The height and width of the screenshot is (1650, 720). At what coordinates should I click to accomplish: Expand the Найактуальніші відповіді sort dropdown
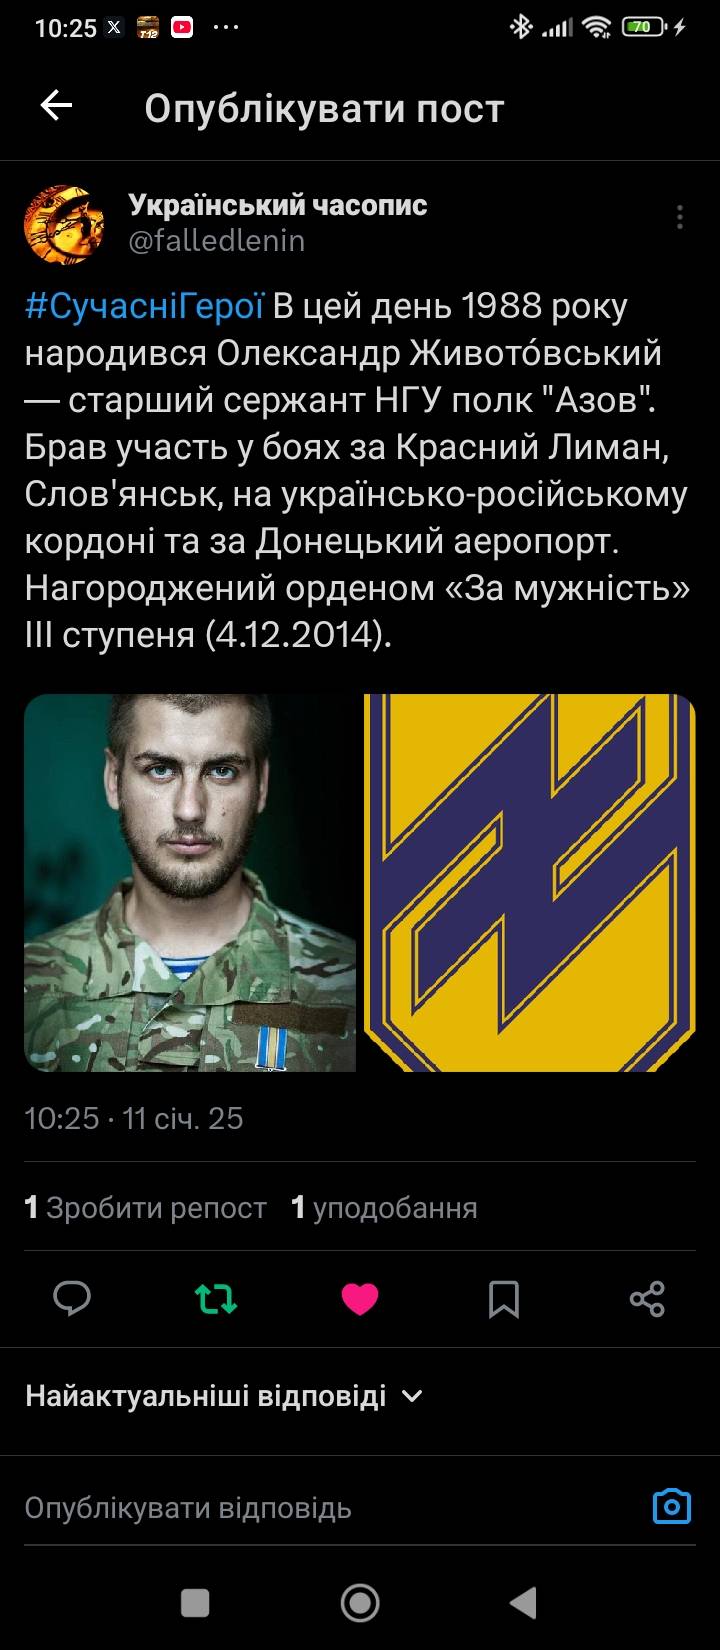[225, 1396]
